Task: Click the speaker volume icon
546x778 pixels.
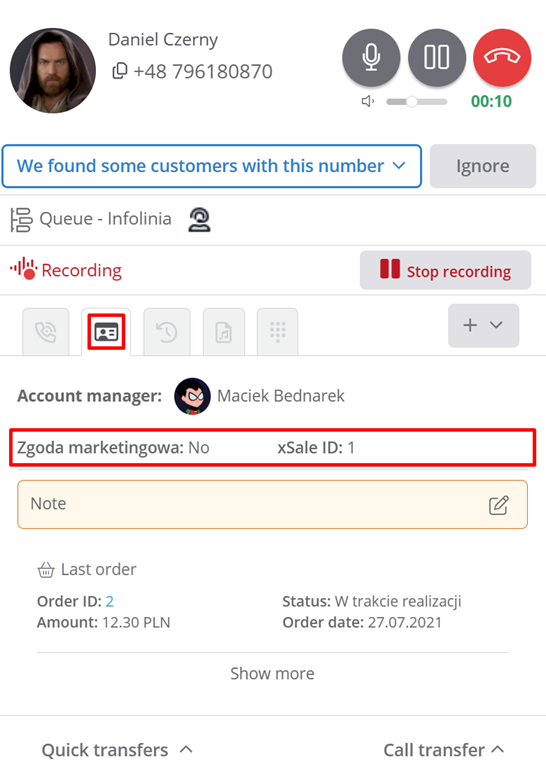Action: tap(367, 102)
